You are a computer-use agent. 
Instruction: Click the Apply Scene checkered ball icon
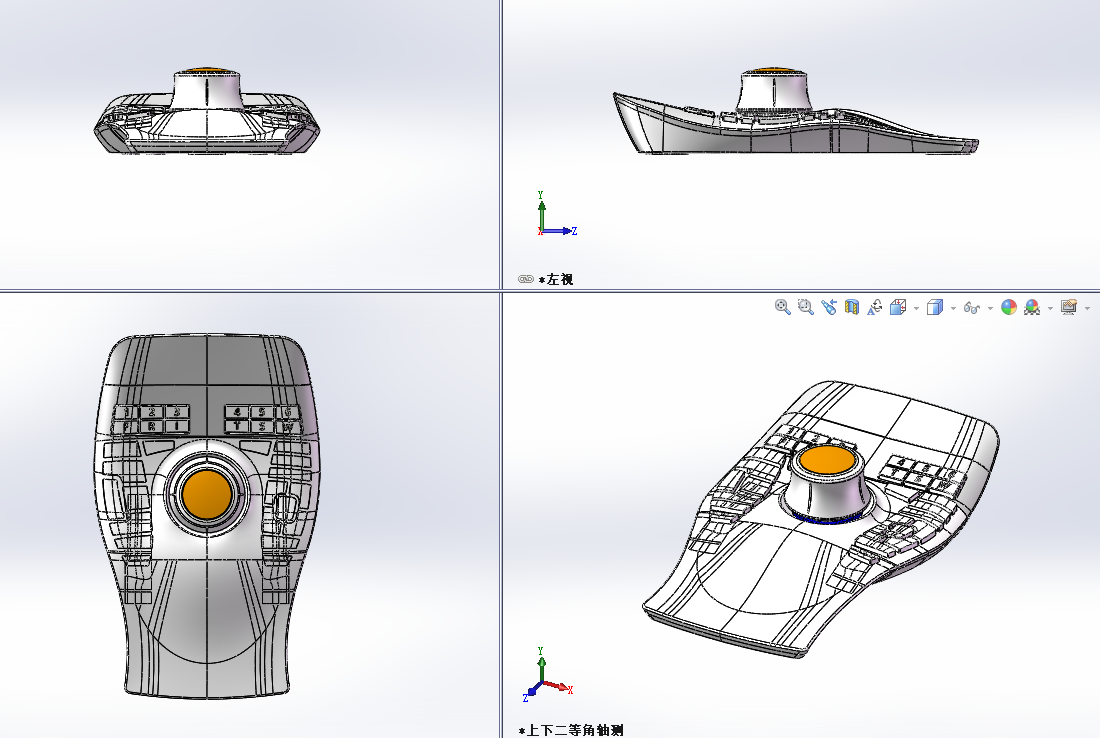coord(1030,307)
